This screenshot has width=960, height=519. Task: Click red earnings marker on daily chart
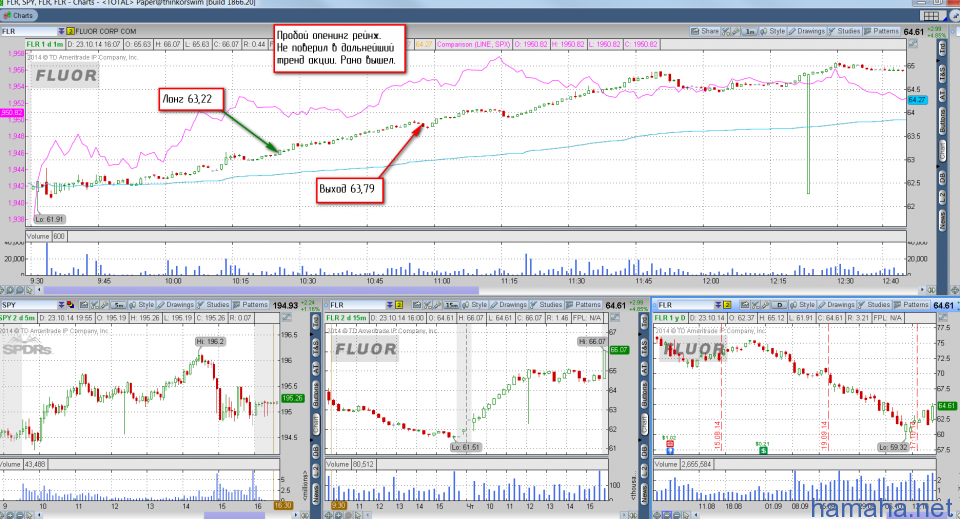pos(669,444)
